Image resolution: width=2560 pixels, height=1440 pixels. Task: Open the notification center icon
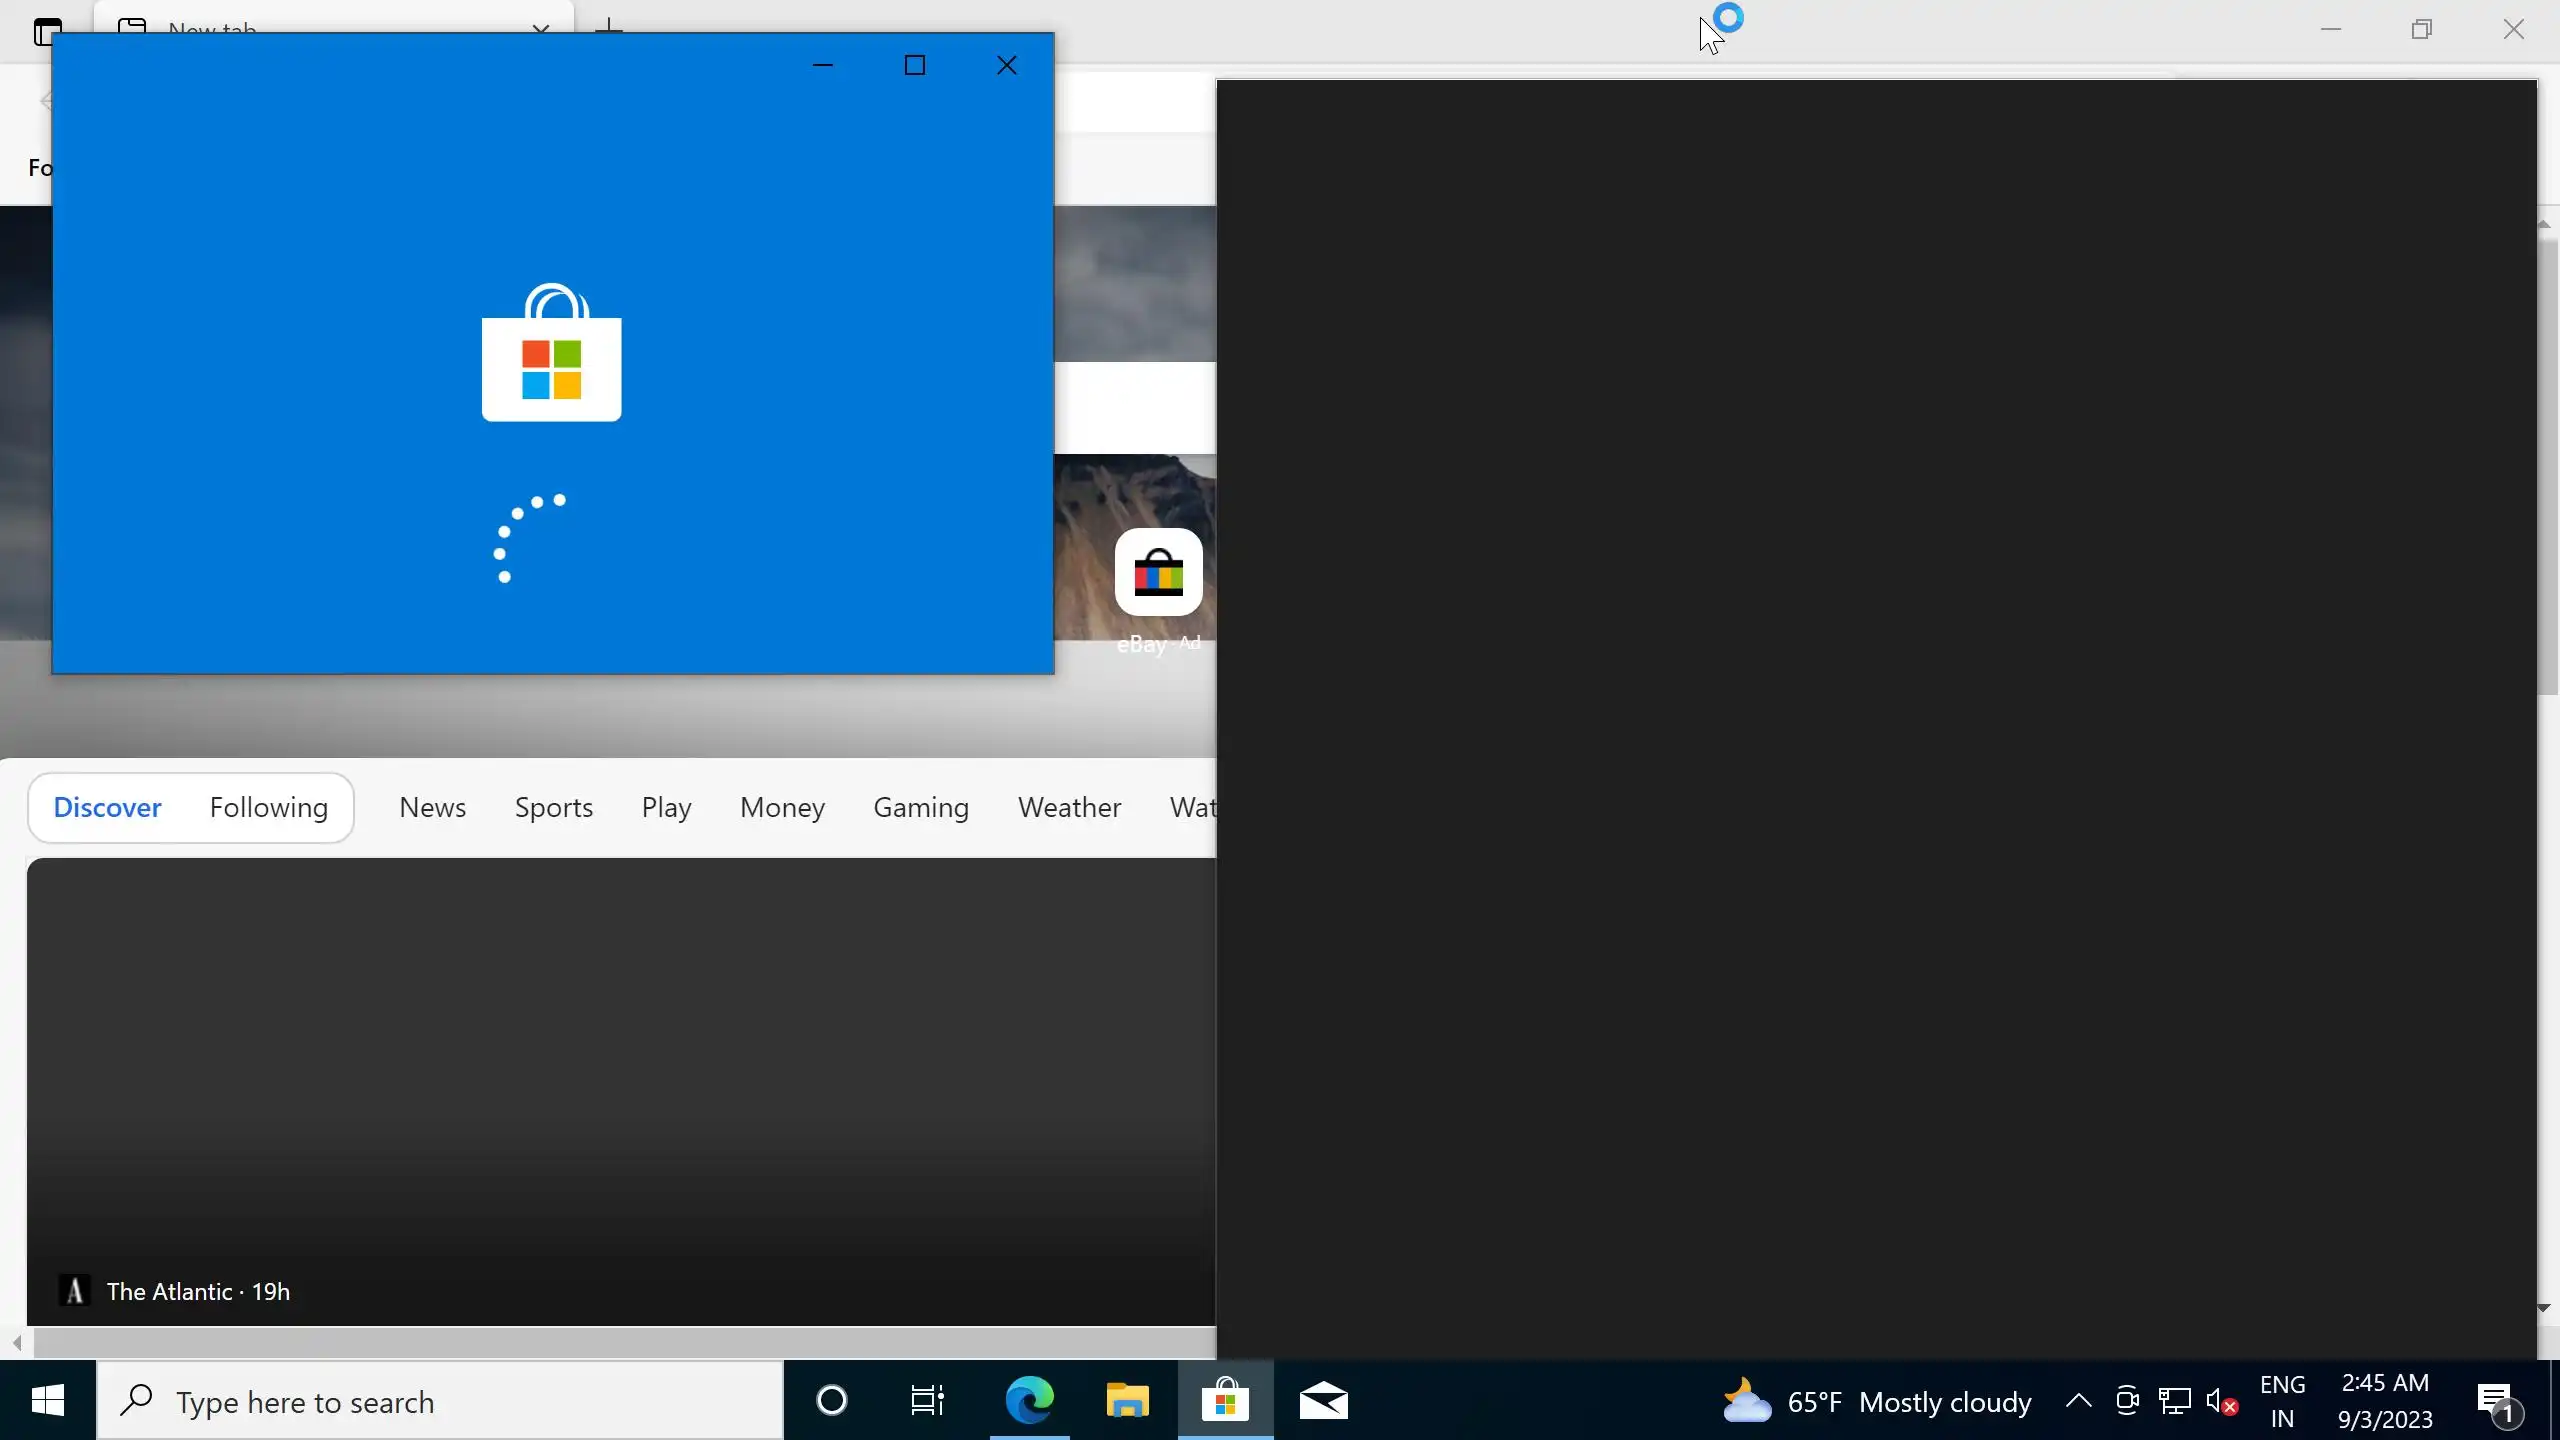2497,1402
